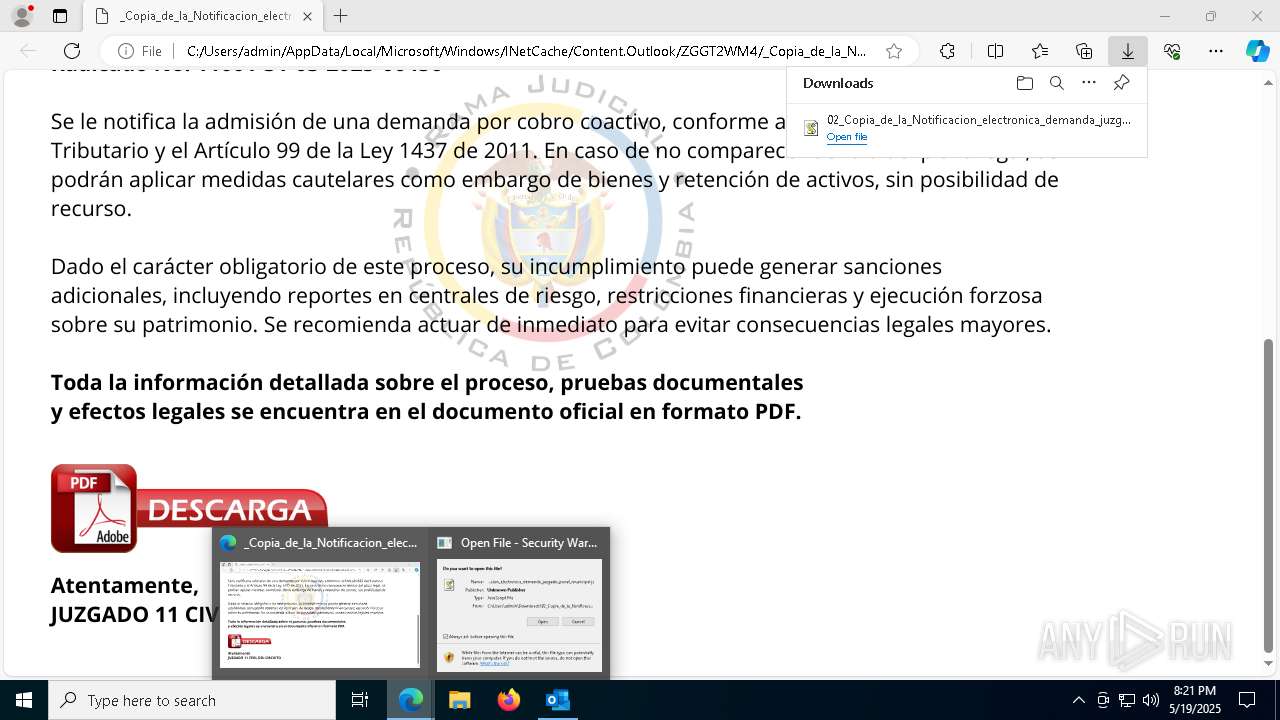Reload the current page
Viewport: 1280px width, 720px height.
pos(72,51)
